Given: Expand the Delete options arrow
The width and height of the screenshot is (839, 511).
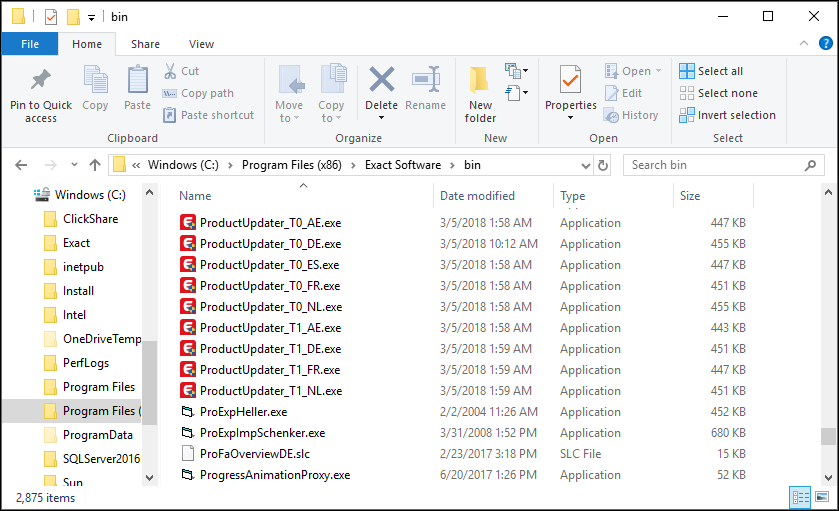Looking at the screenshot, I should click(382, 118).
